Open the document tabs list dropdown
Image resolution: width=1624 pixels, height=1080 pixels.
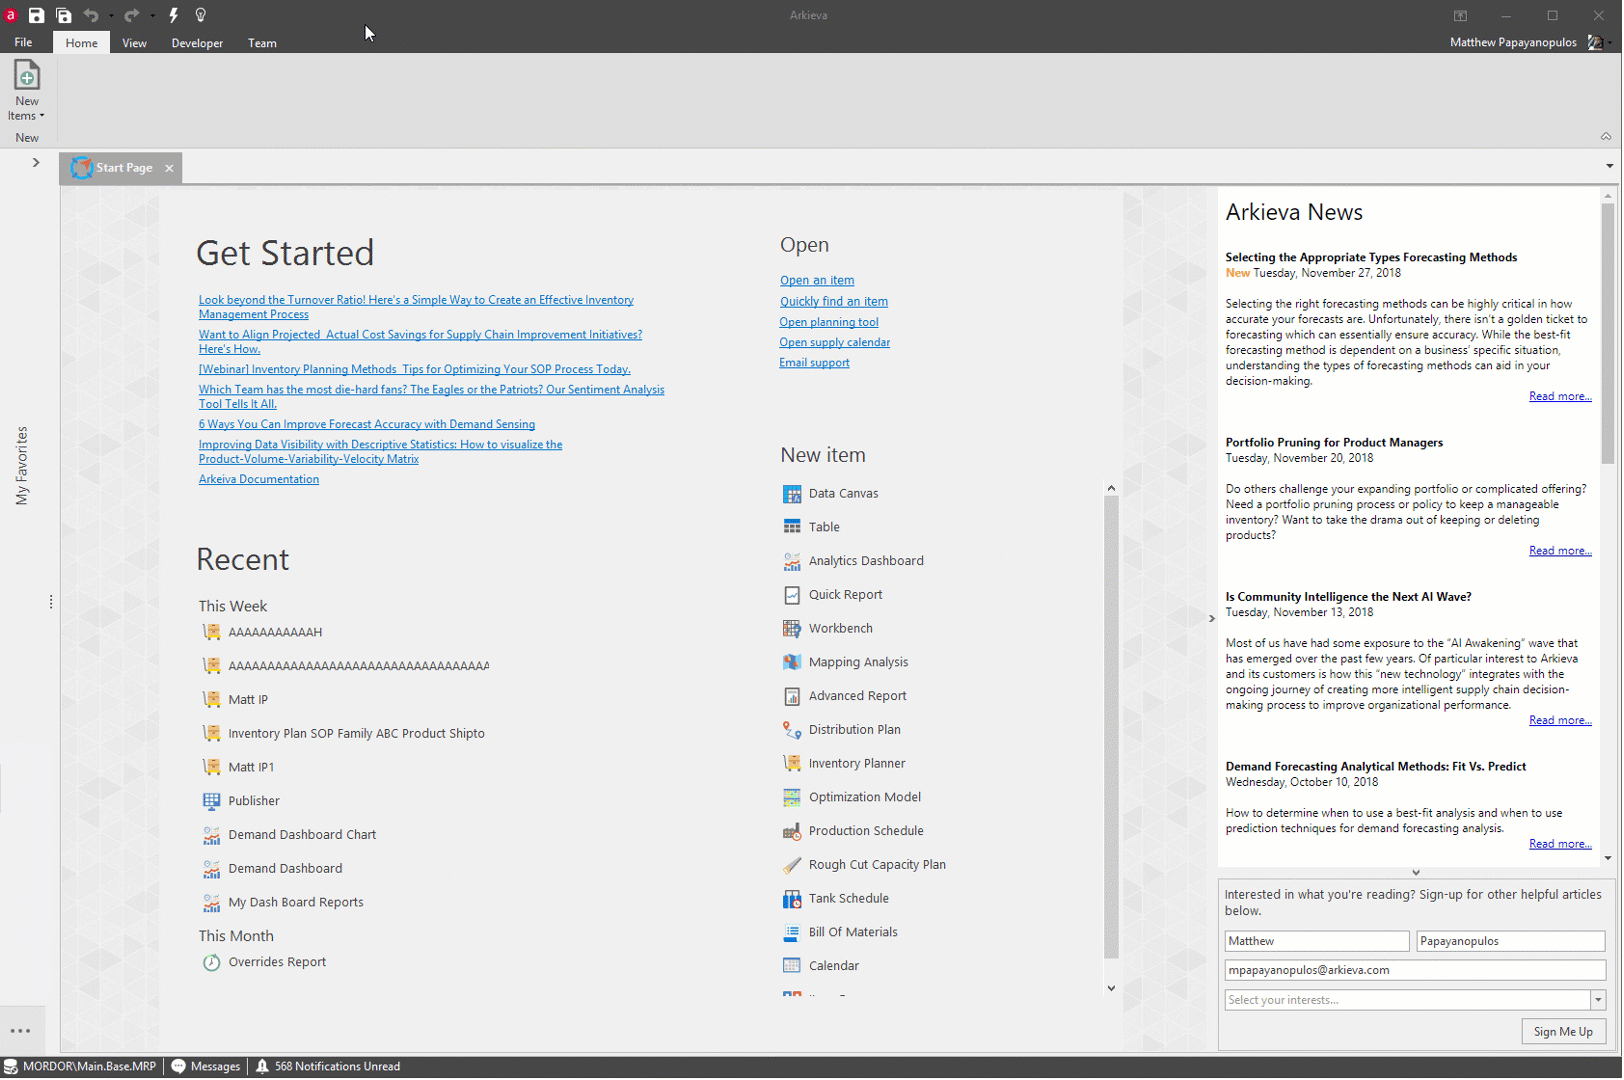[1609, 166]
